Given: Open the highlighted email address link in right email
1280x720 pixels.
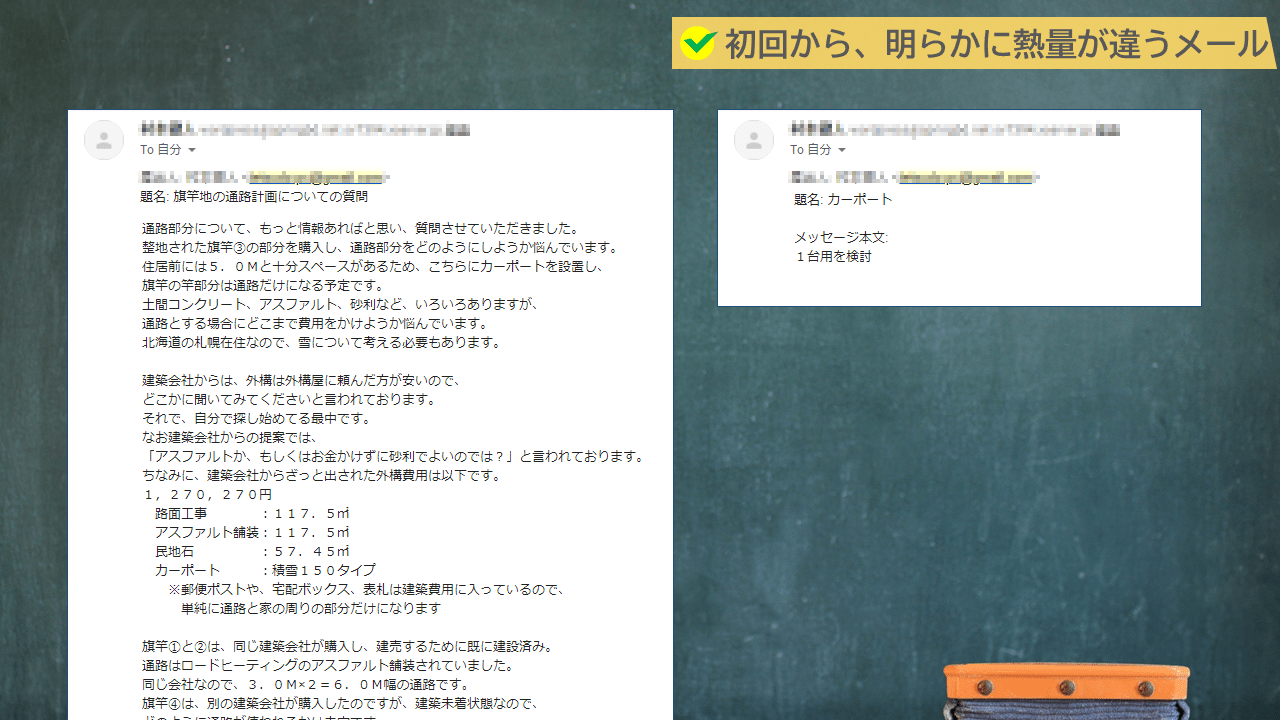Looking at the screenshot, I should tap(966, 178).
